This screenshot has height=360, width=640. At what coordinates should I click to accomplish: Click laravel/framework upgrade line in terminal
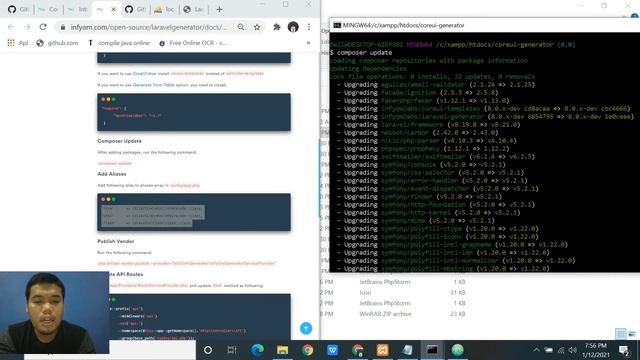pyautogui.click(x=428, y=124)
